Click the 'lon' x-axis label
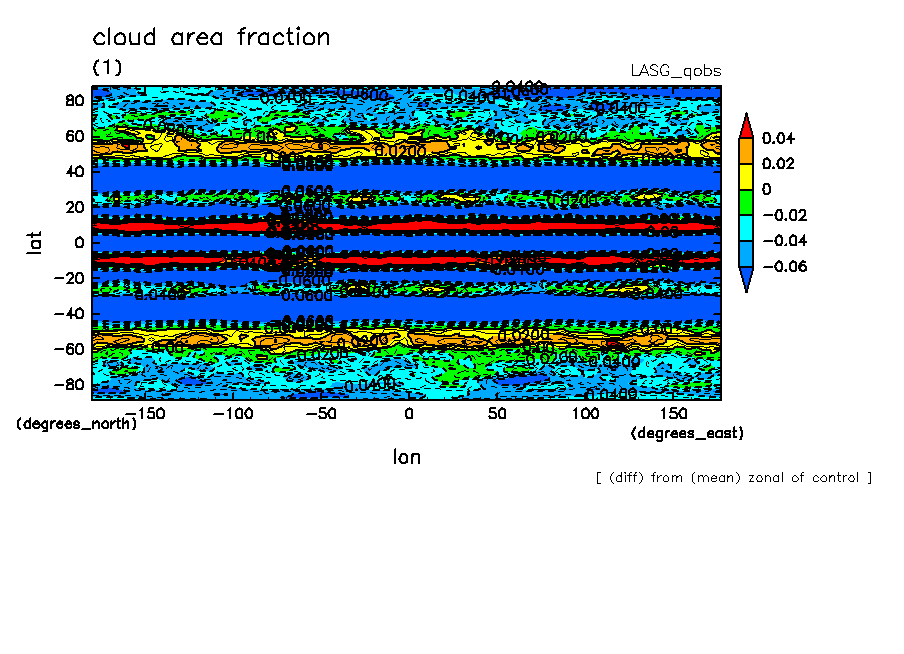The height and width of the screenshot is (654, 904). point(406,457)
